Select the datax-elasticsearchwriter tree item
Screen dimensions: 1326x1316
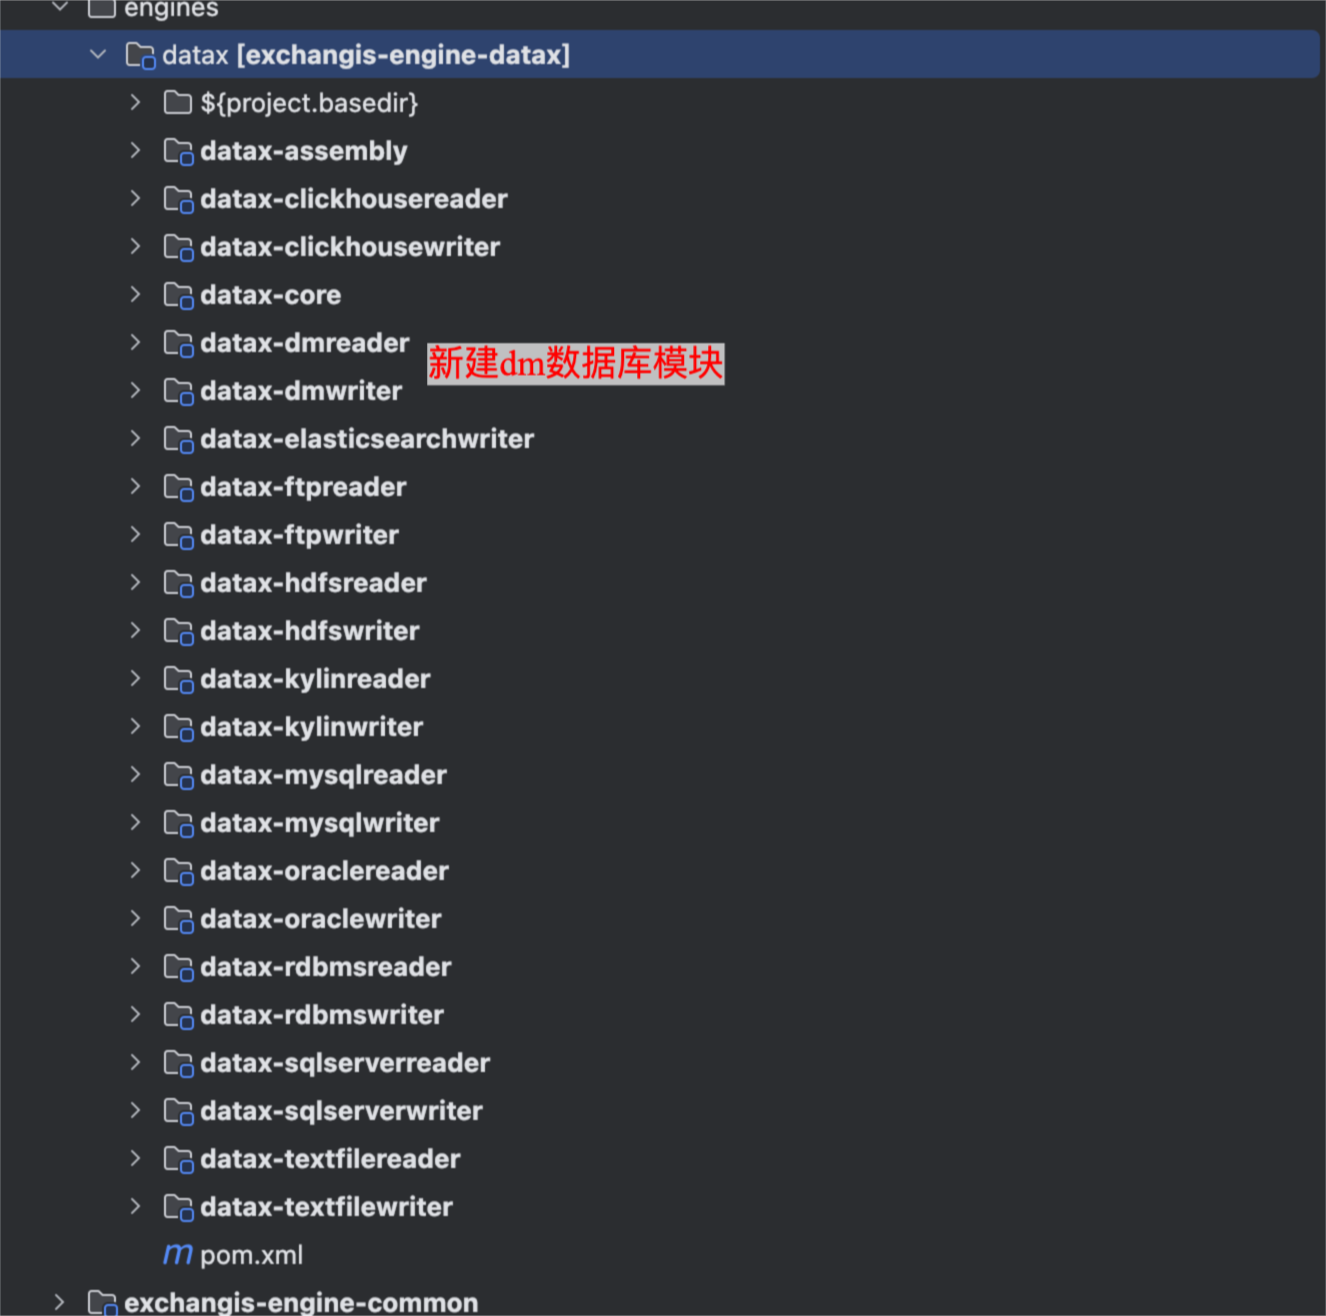pos(366,439)
